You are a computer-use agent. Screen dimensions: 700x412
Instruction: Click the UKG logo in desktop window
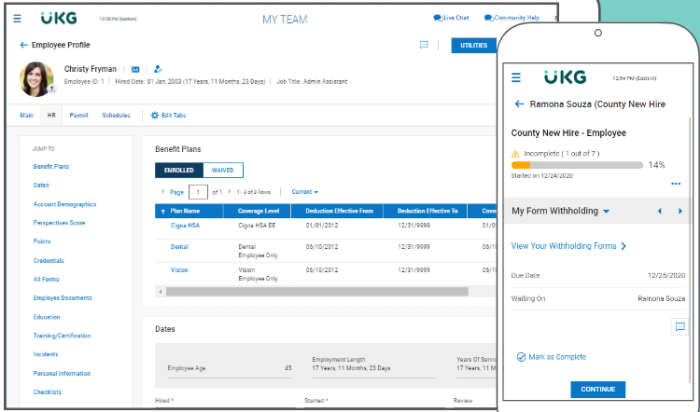click(x=59, y=18)
